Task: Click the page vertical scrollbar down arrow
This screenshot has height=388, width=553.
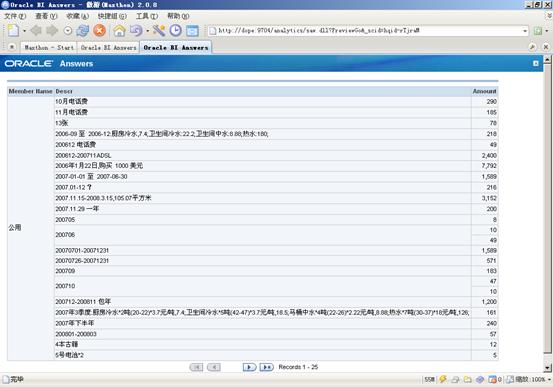Action: coord(547,368)
